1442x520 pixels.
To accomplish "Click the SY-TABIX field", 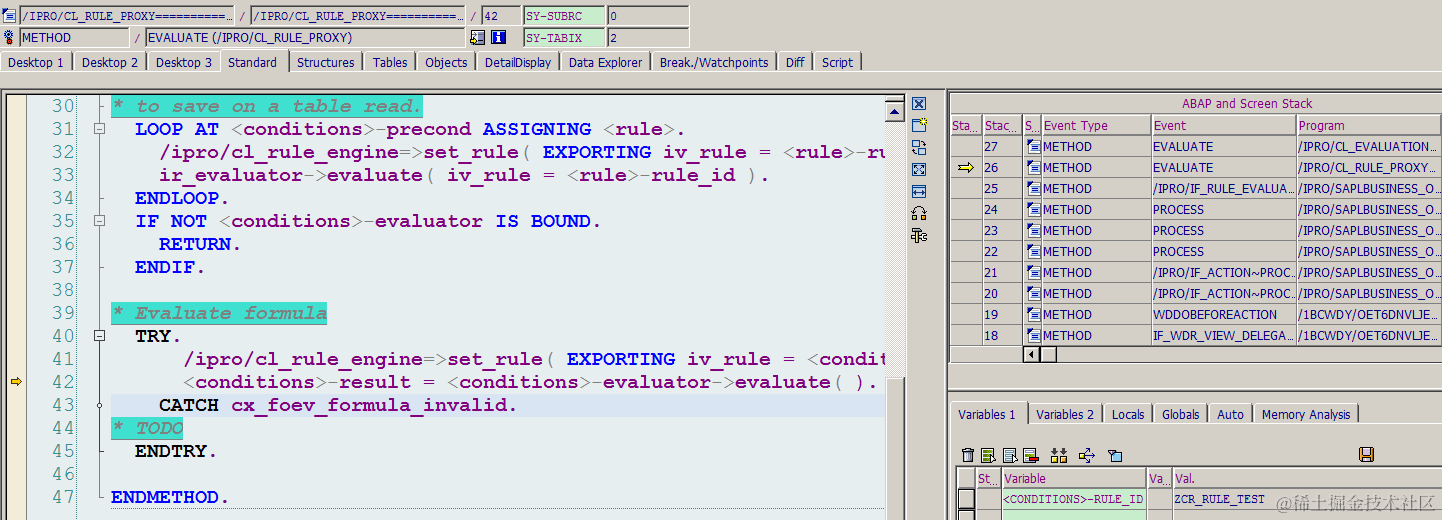I will [564, 38].
